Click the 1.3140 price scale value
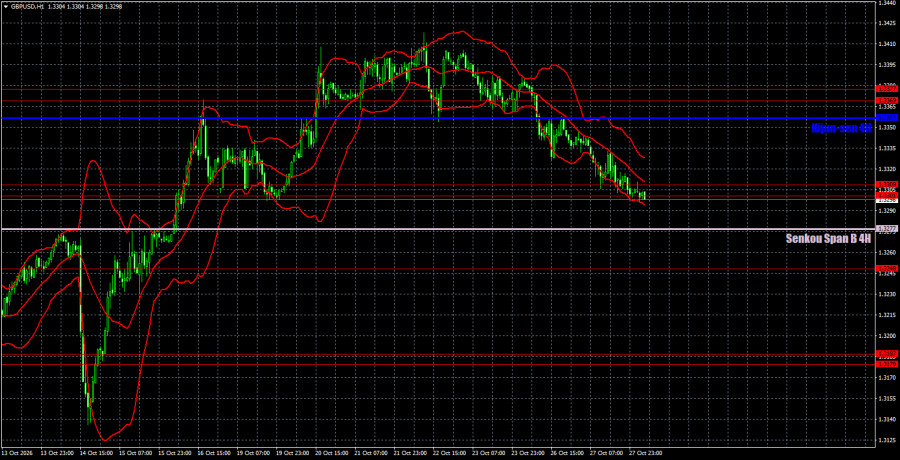 [887, 419]
